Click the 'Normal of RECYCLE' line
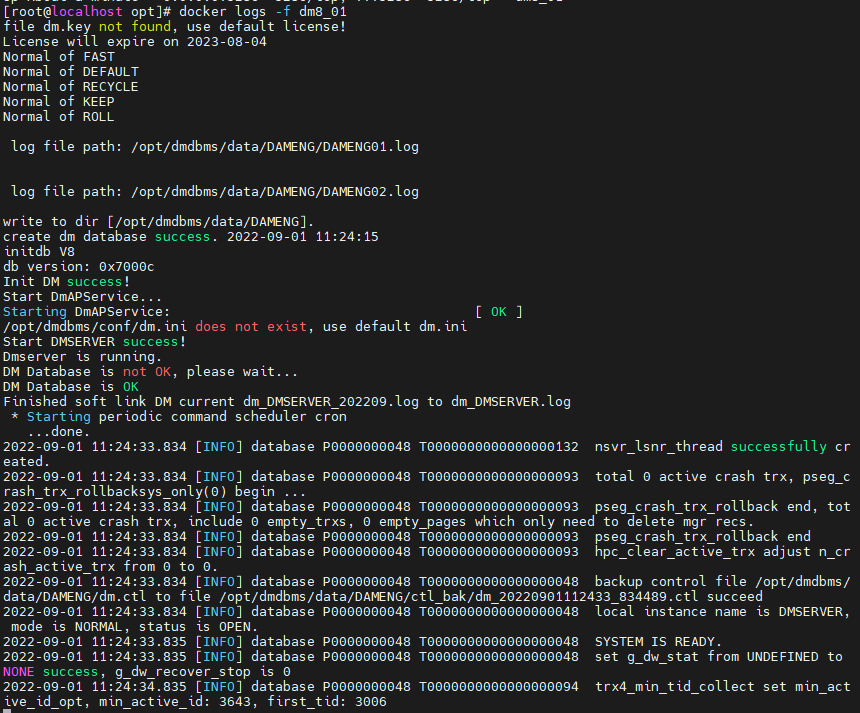Screen dimensions: 860x713 point(70,86)
